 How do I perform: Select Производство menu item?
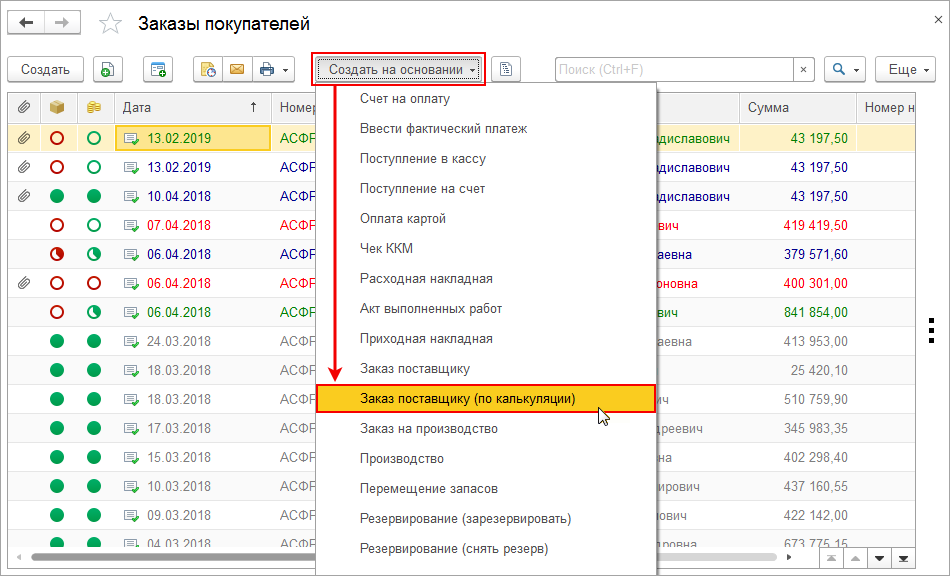tap(402, 458)
